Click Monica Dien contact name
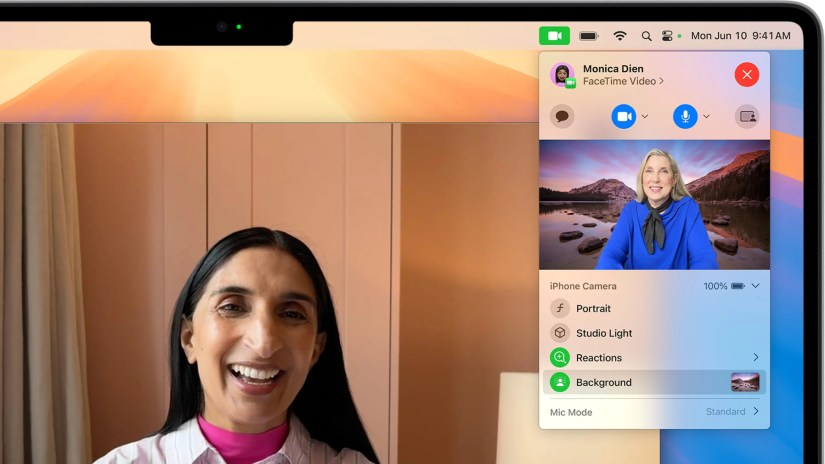The width and height of the screenshot is (825, 464). pyautogui.click(x=613, y=68)
